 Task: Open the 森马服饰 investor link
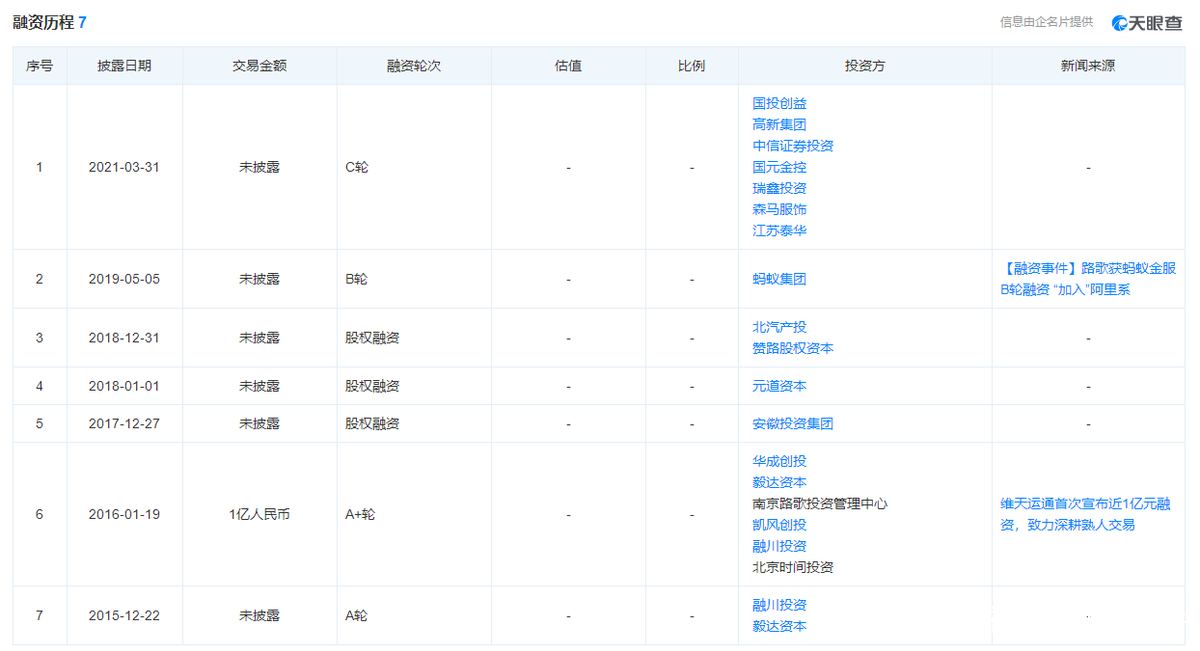[779, 209]
